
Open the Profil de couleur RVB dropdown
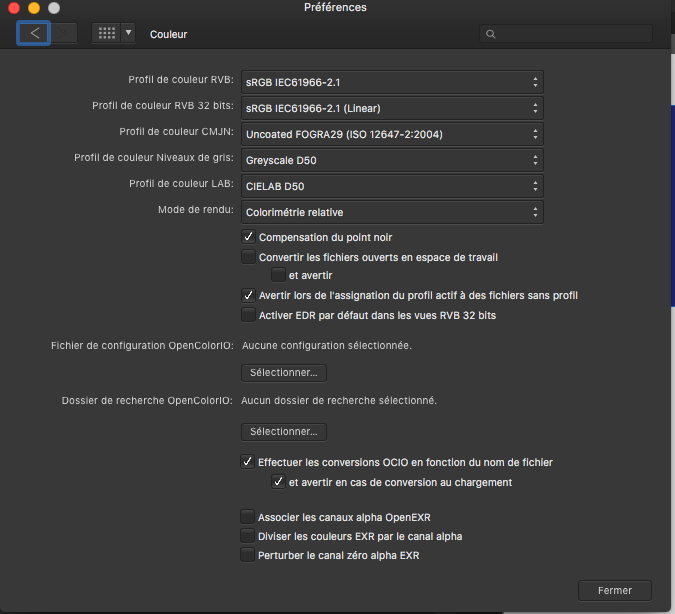(392, 82)
